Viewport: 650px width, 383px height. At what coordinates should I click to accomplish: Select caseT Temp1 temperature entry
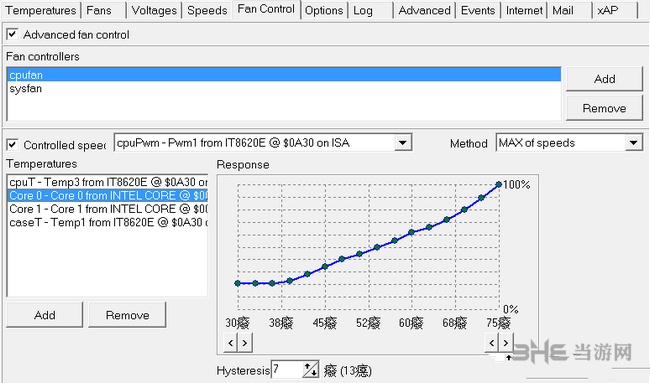[108, 222]
